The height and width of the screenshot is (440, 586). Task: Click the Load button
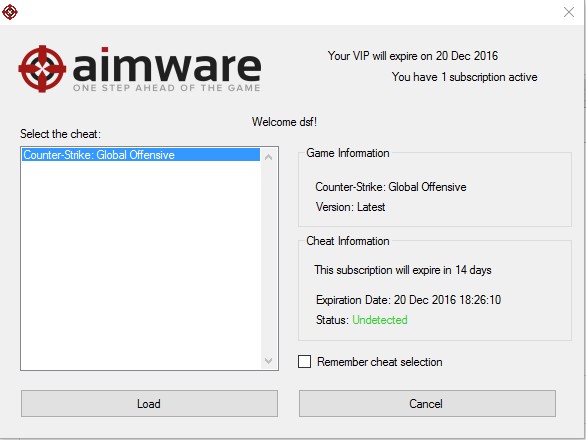tap(149, 403)
